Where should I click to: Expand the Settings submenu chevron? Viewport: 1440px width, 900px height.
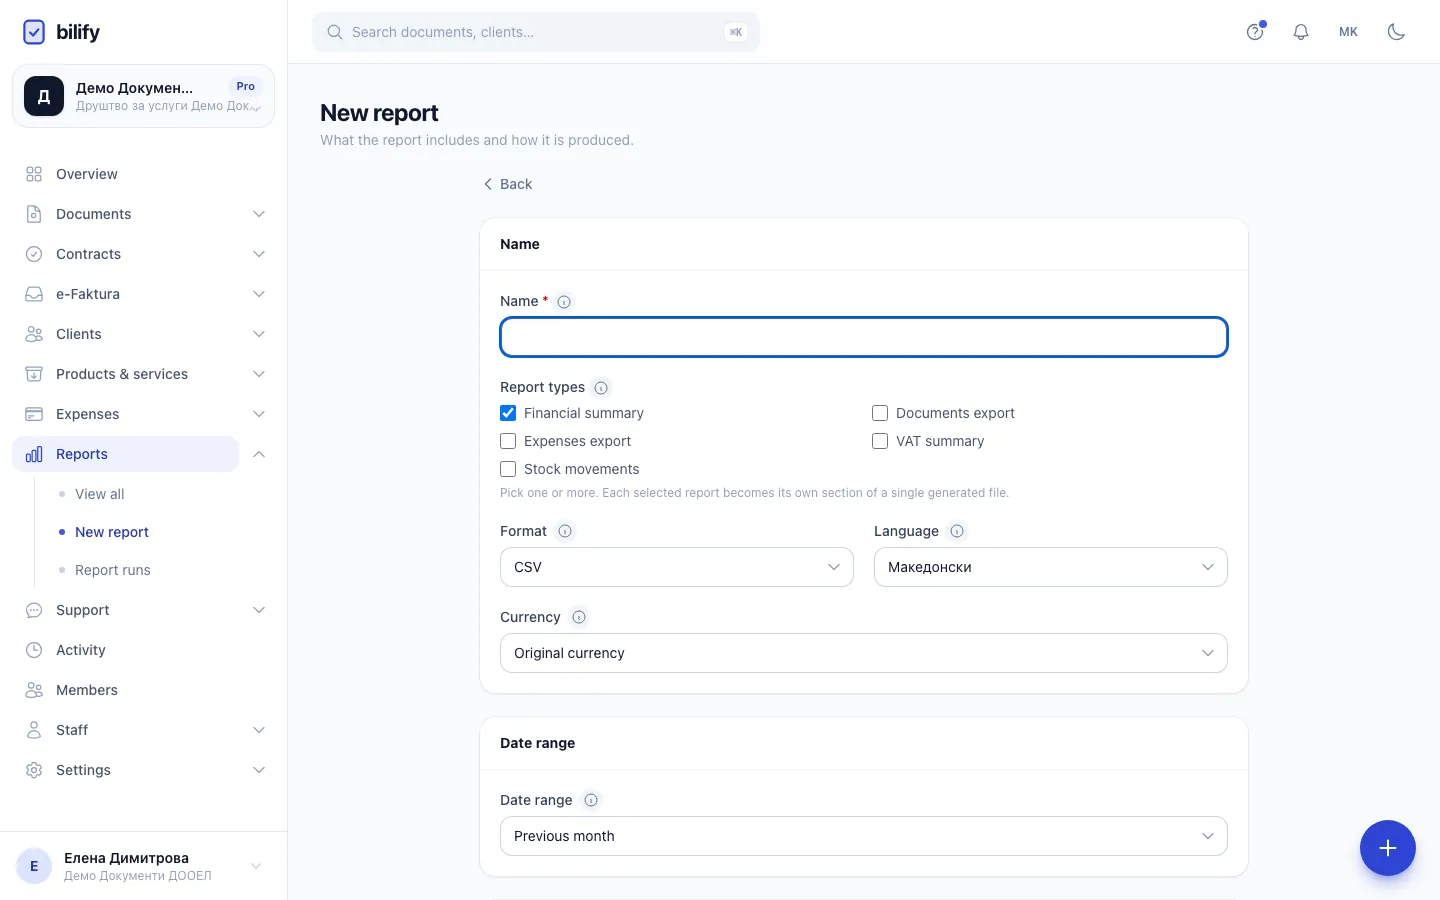[x=259, y=770]
